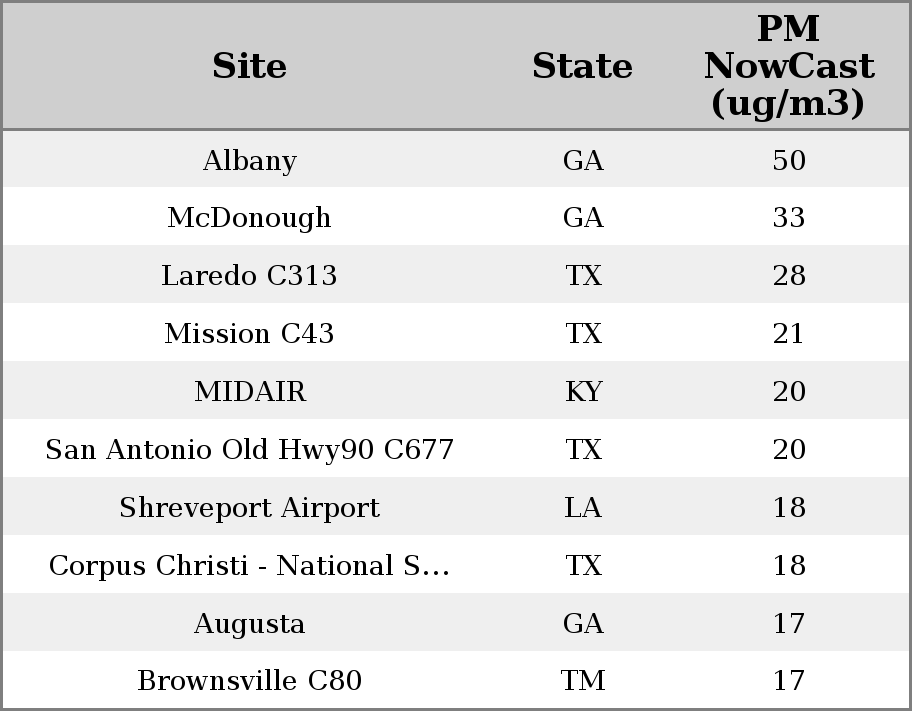Select the TM state cell
This screenshot has width=912, height=711.
click(x=583, y=681)
